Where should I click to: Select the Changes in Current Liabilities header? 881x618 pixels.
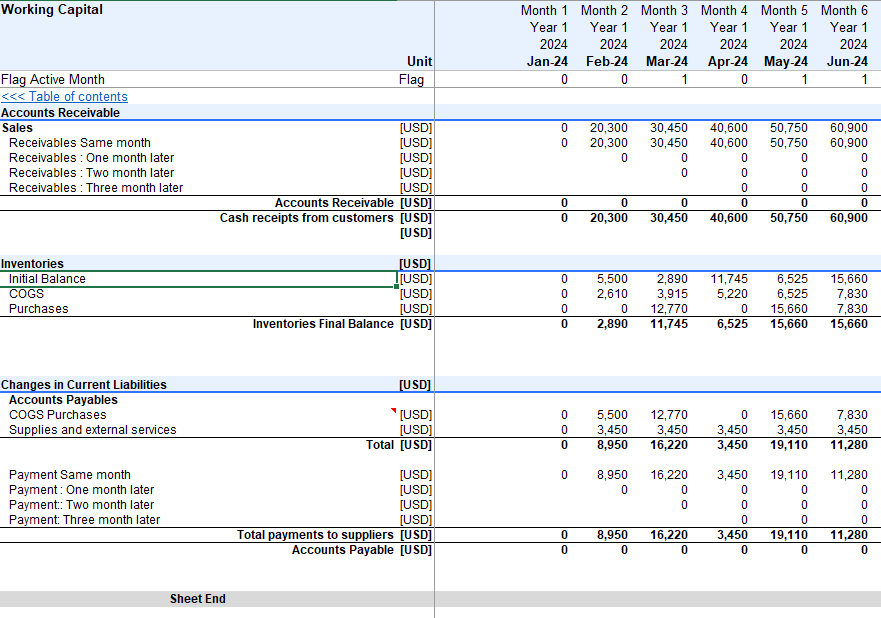click(x=84, y=385)
